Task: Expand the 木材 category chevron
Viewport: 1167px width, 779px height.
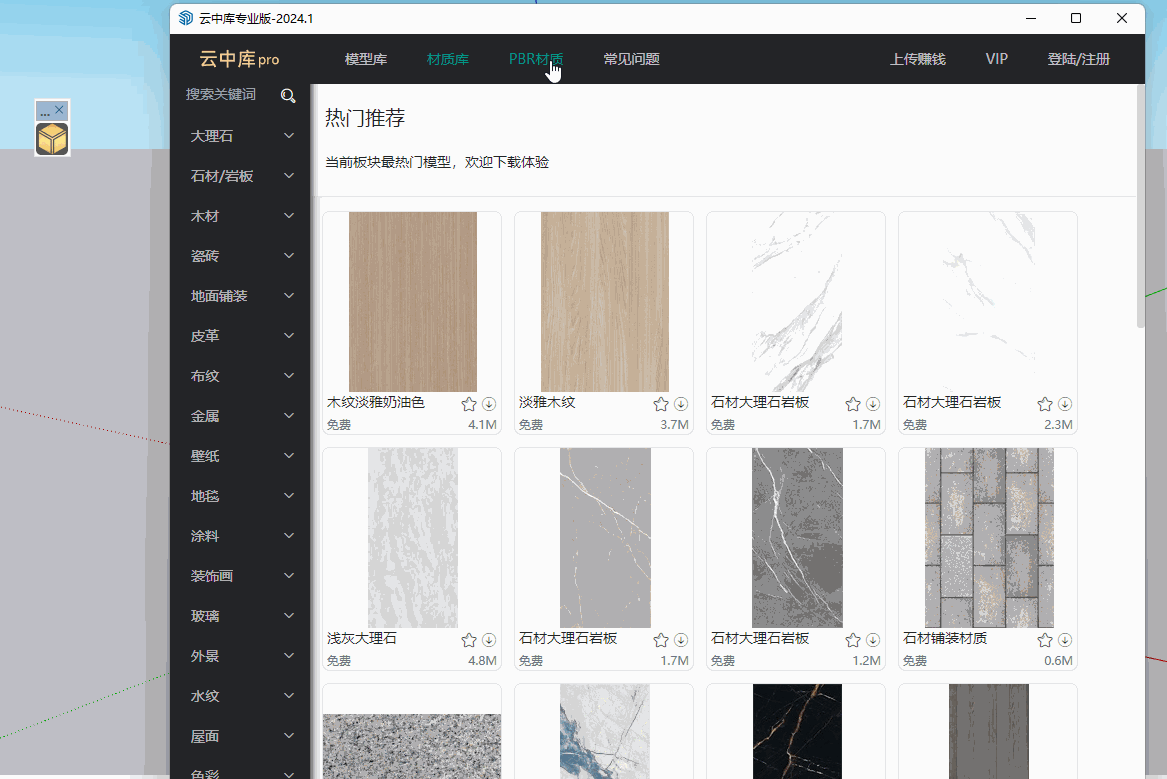Action: (x=289, y=216)
